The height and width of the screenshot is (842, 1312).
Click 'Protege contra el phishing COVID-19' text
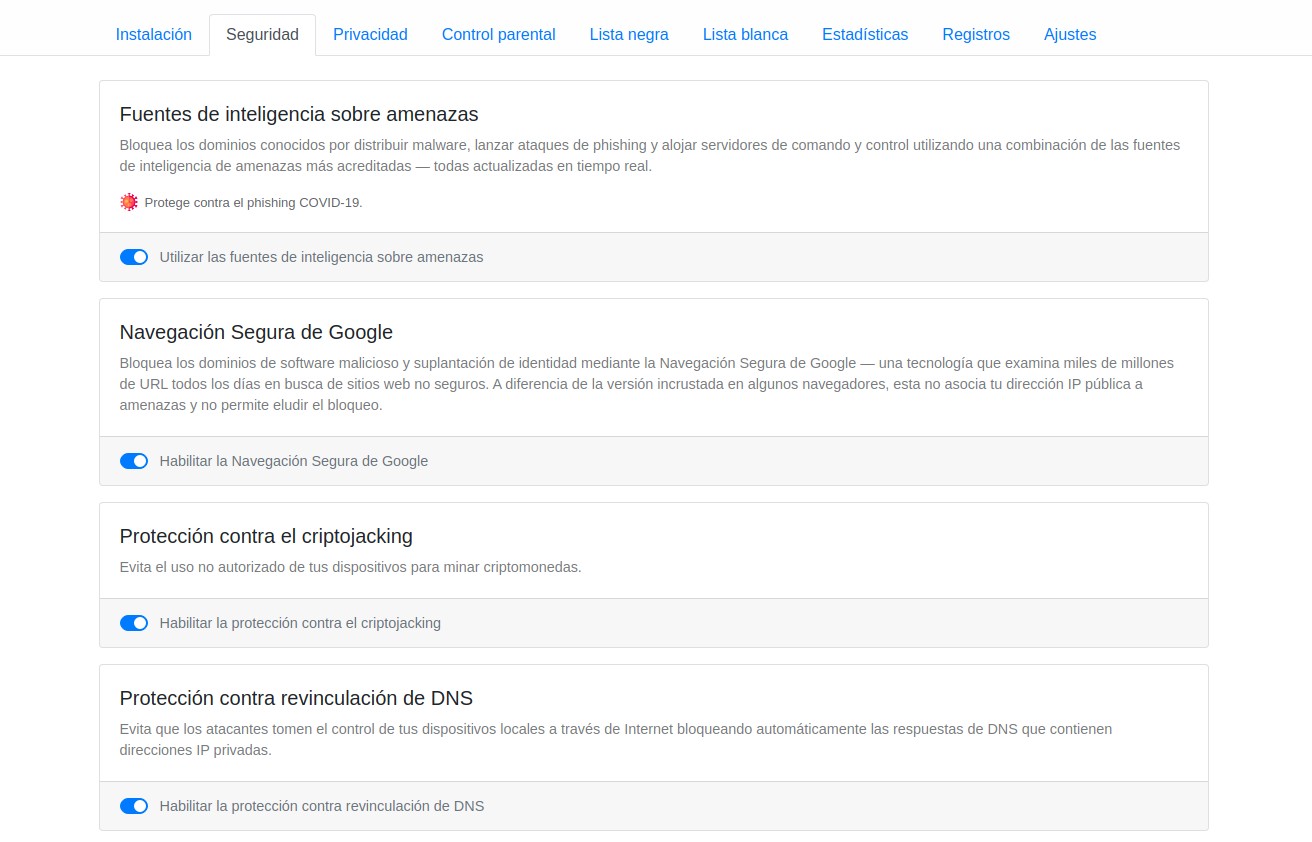click(x=253, y=202)
